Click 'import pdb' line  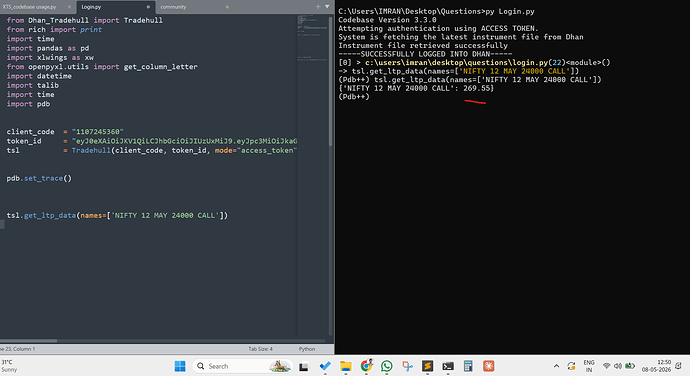[x=28, y=104]
